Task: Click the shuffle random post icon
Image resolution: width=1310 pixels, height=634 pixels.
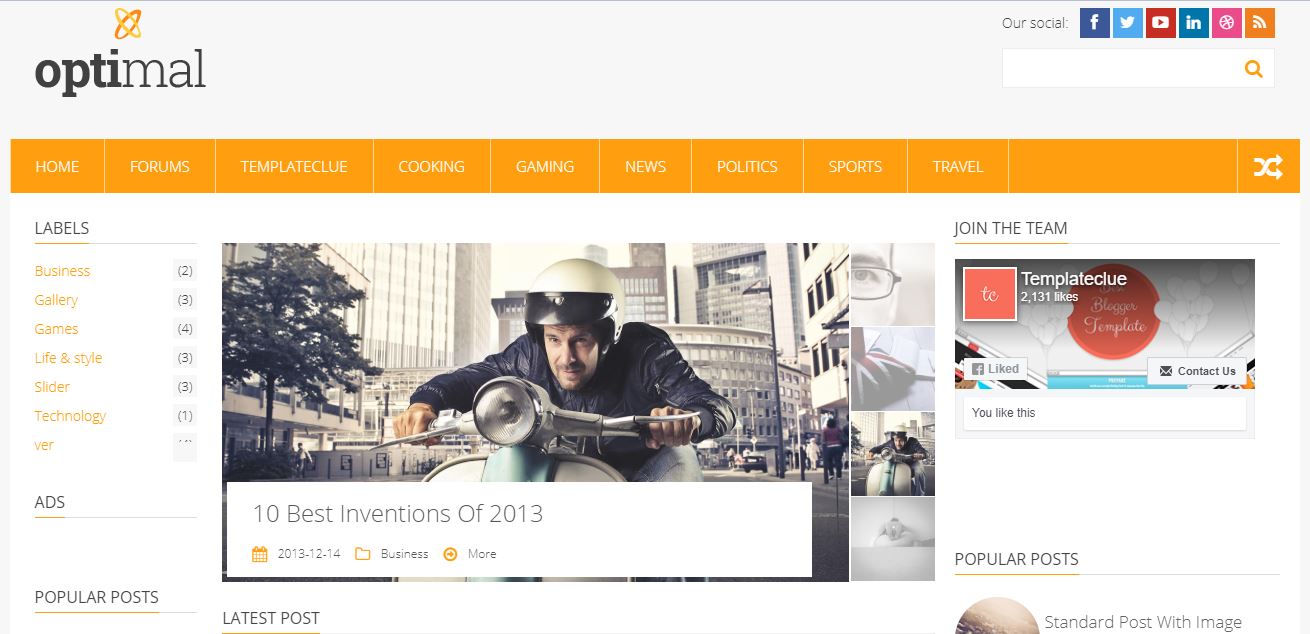Action: 1268,167
